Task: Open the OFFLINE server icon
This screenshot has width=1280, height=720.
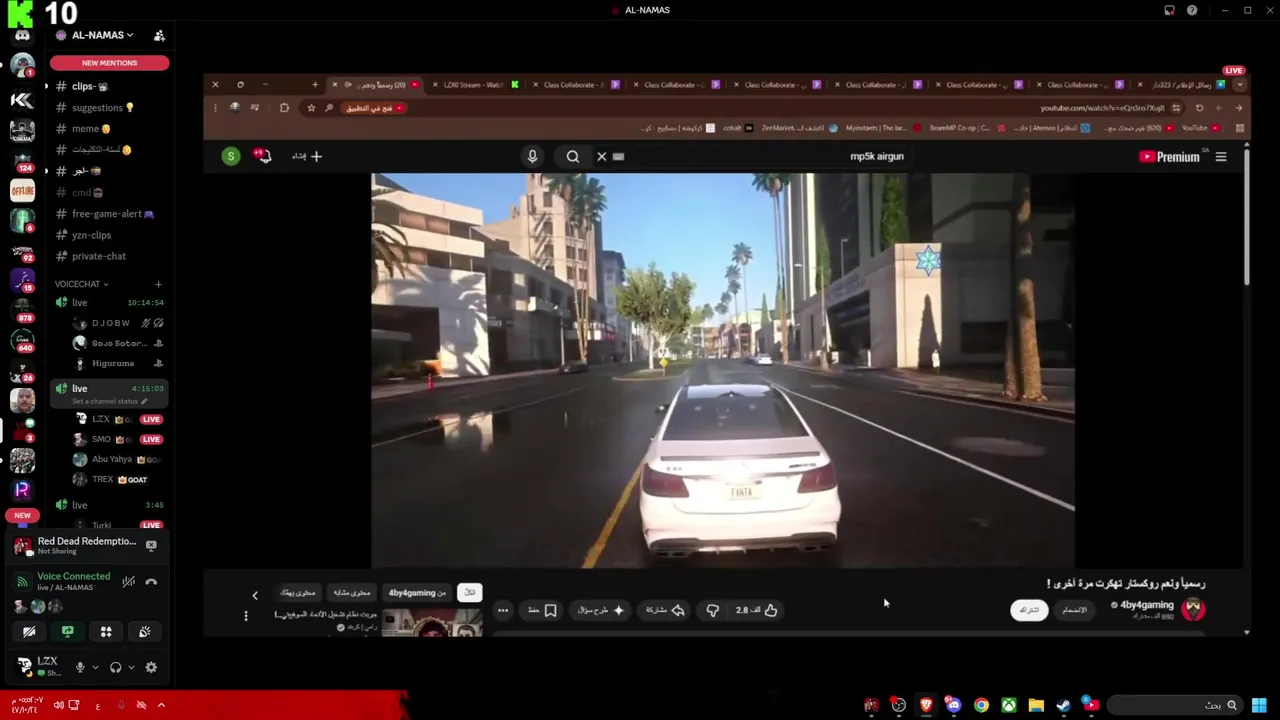Action: [22, 190]
